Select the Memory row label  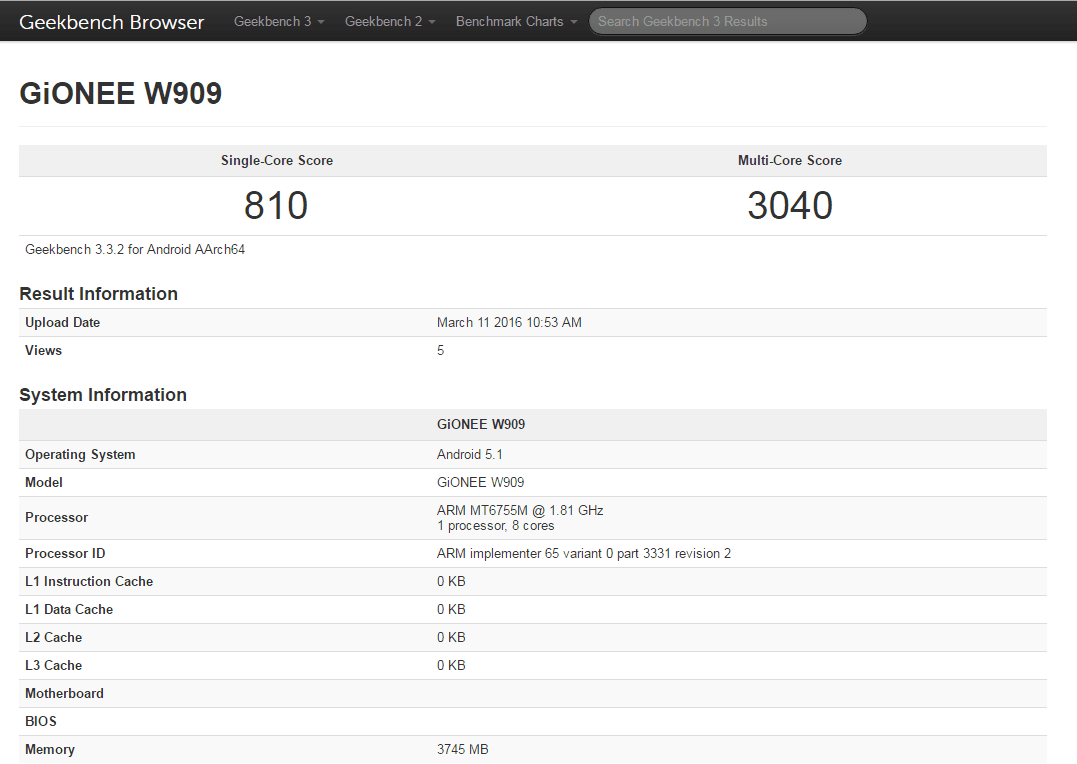pos(49,750)
